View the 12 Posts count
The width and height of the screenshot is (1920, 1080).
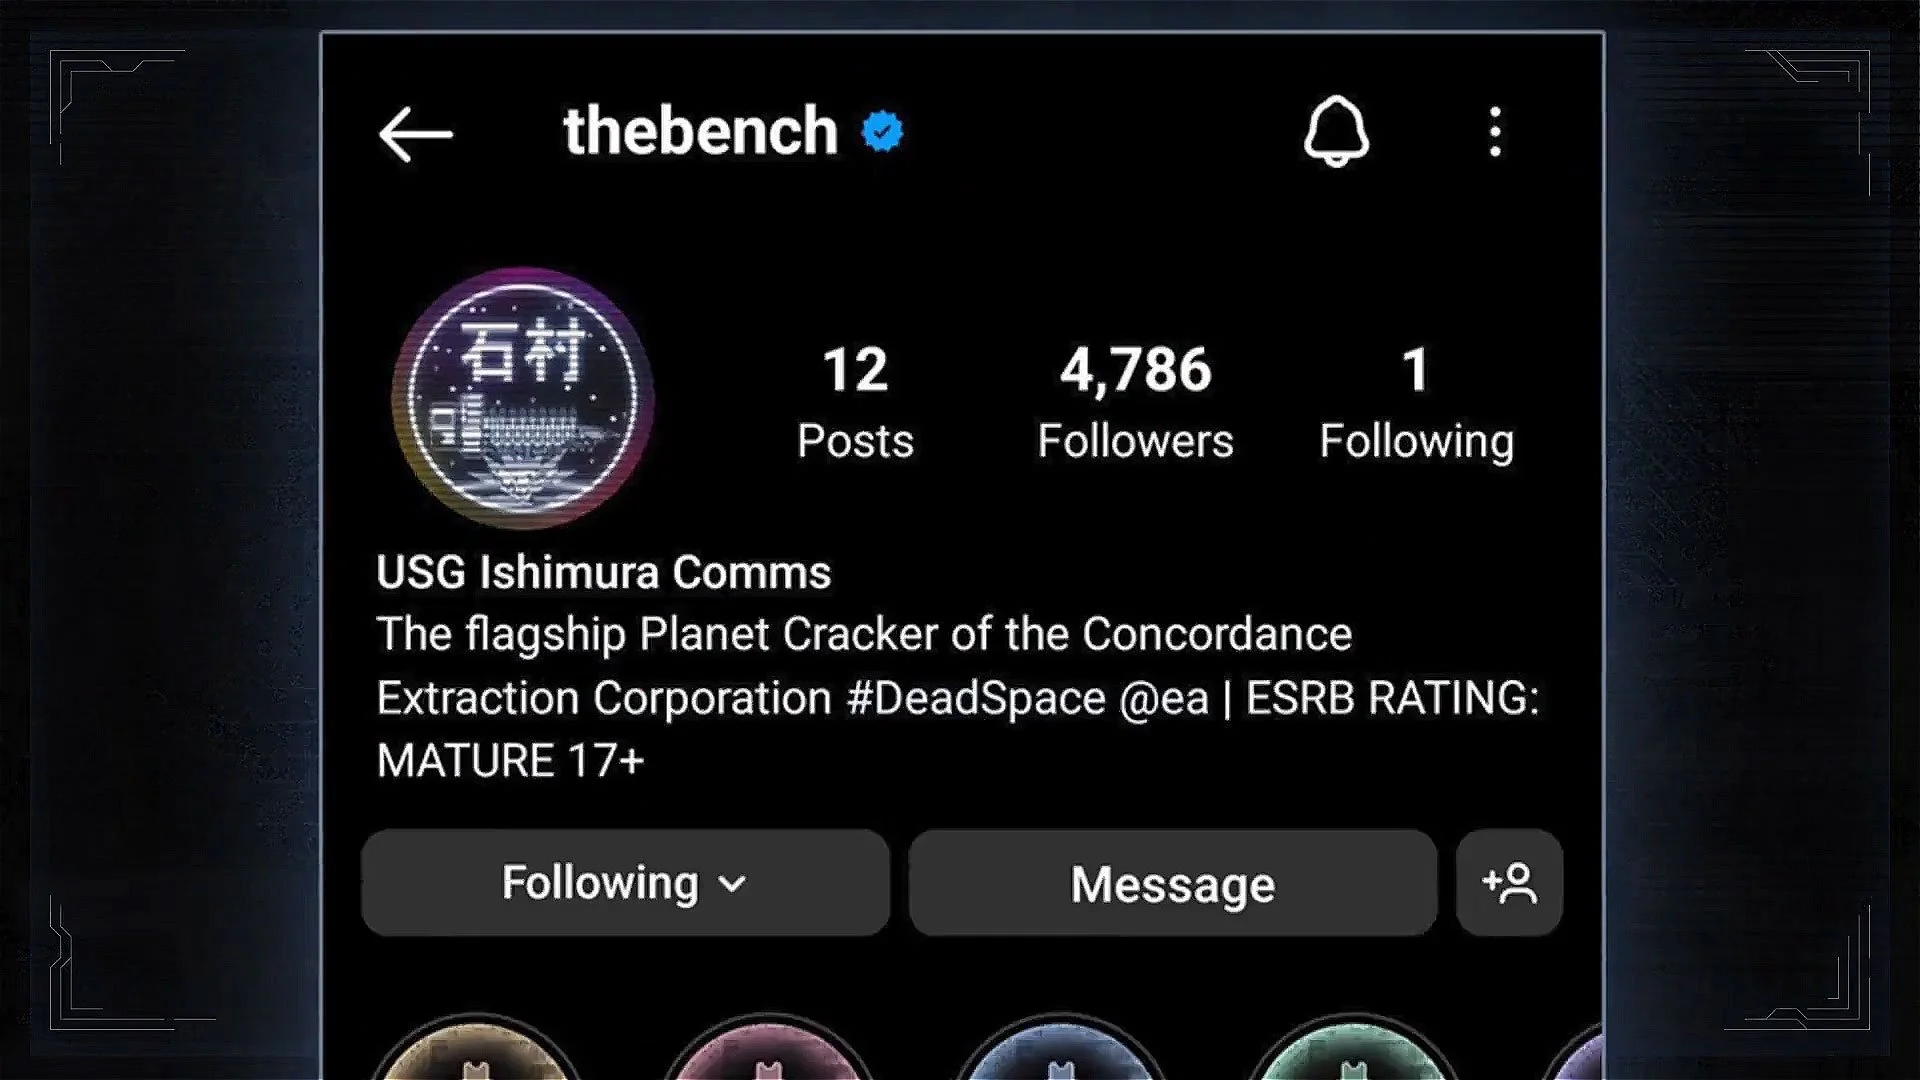point(855,402)
